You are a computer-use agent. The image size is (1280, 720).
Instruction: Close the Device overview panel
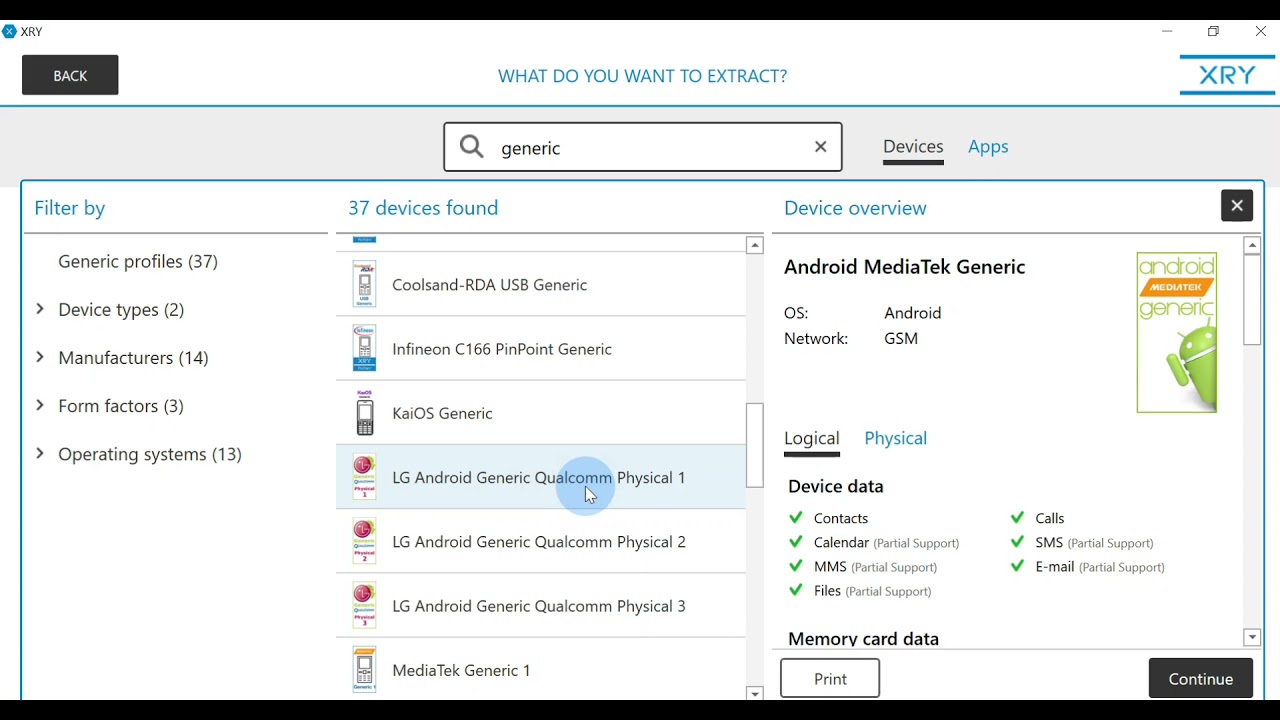click(1237, 206)
